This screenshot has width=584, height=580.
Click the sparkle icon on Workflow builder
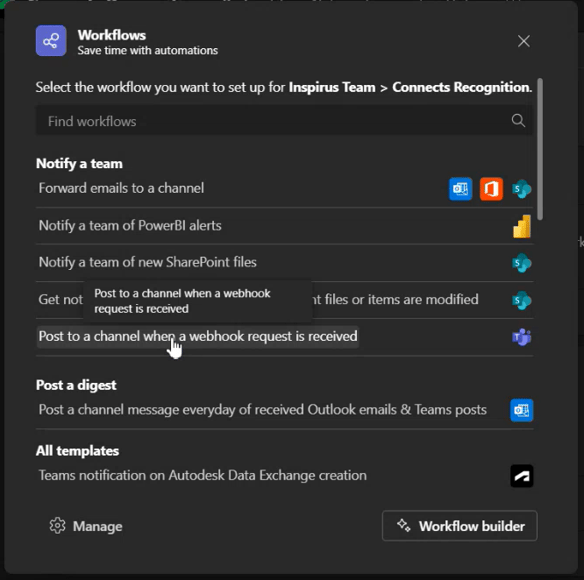(404, 525)
